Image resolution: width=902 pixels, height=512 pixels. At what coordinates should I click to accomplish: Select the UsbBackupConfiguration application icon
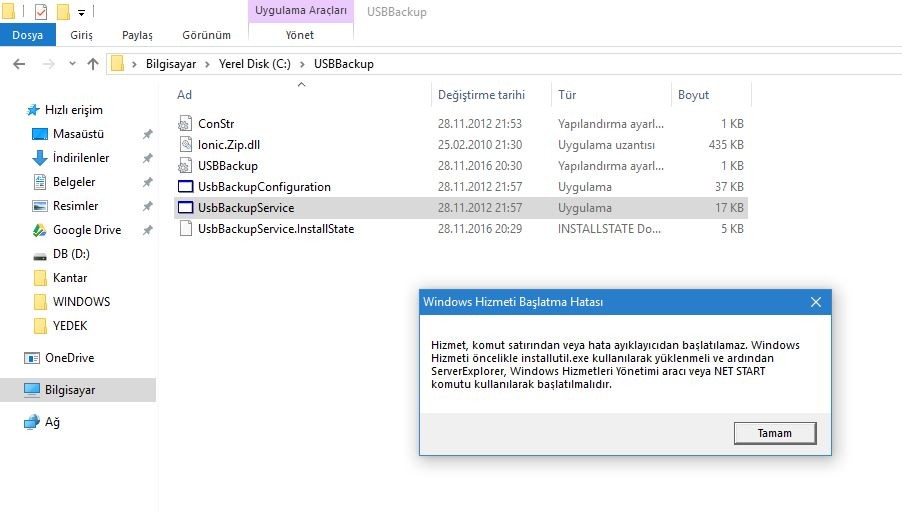tap(185, 186)
